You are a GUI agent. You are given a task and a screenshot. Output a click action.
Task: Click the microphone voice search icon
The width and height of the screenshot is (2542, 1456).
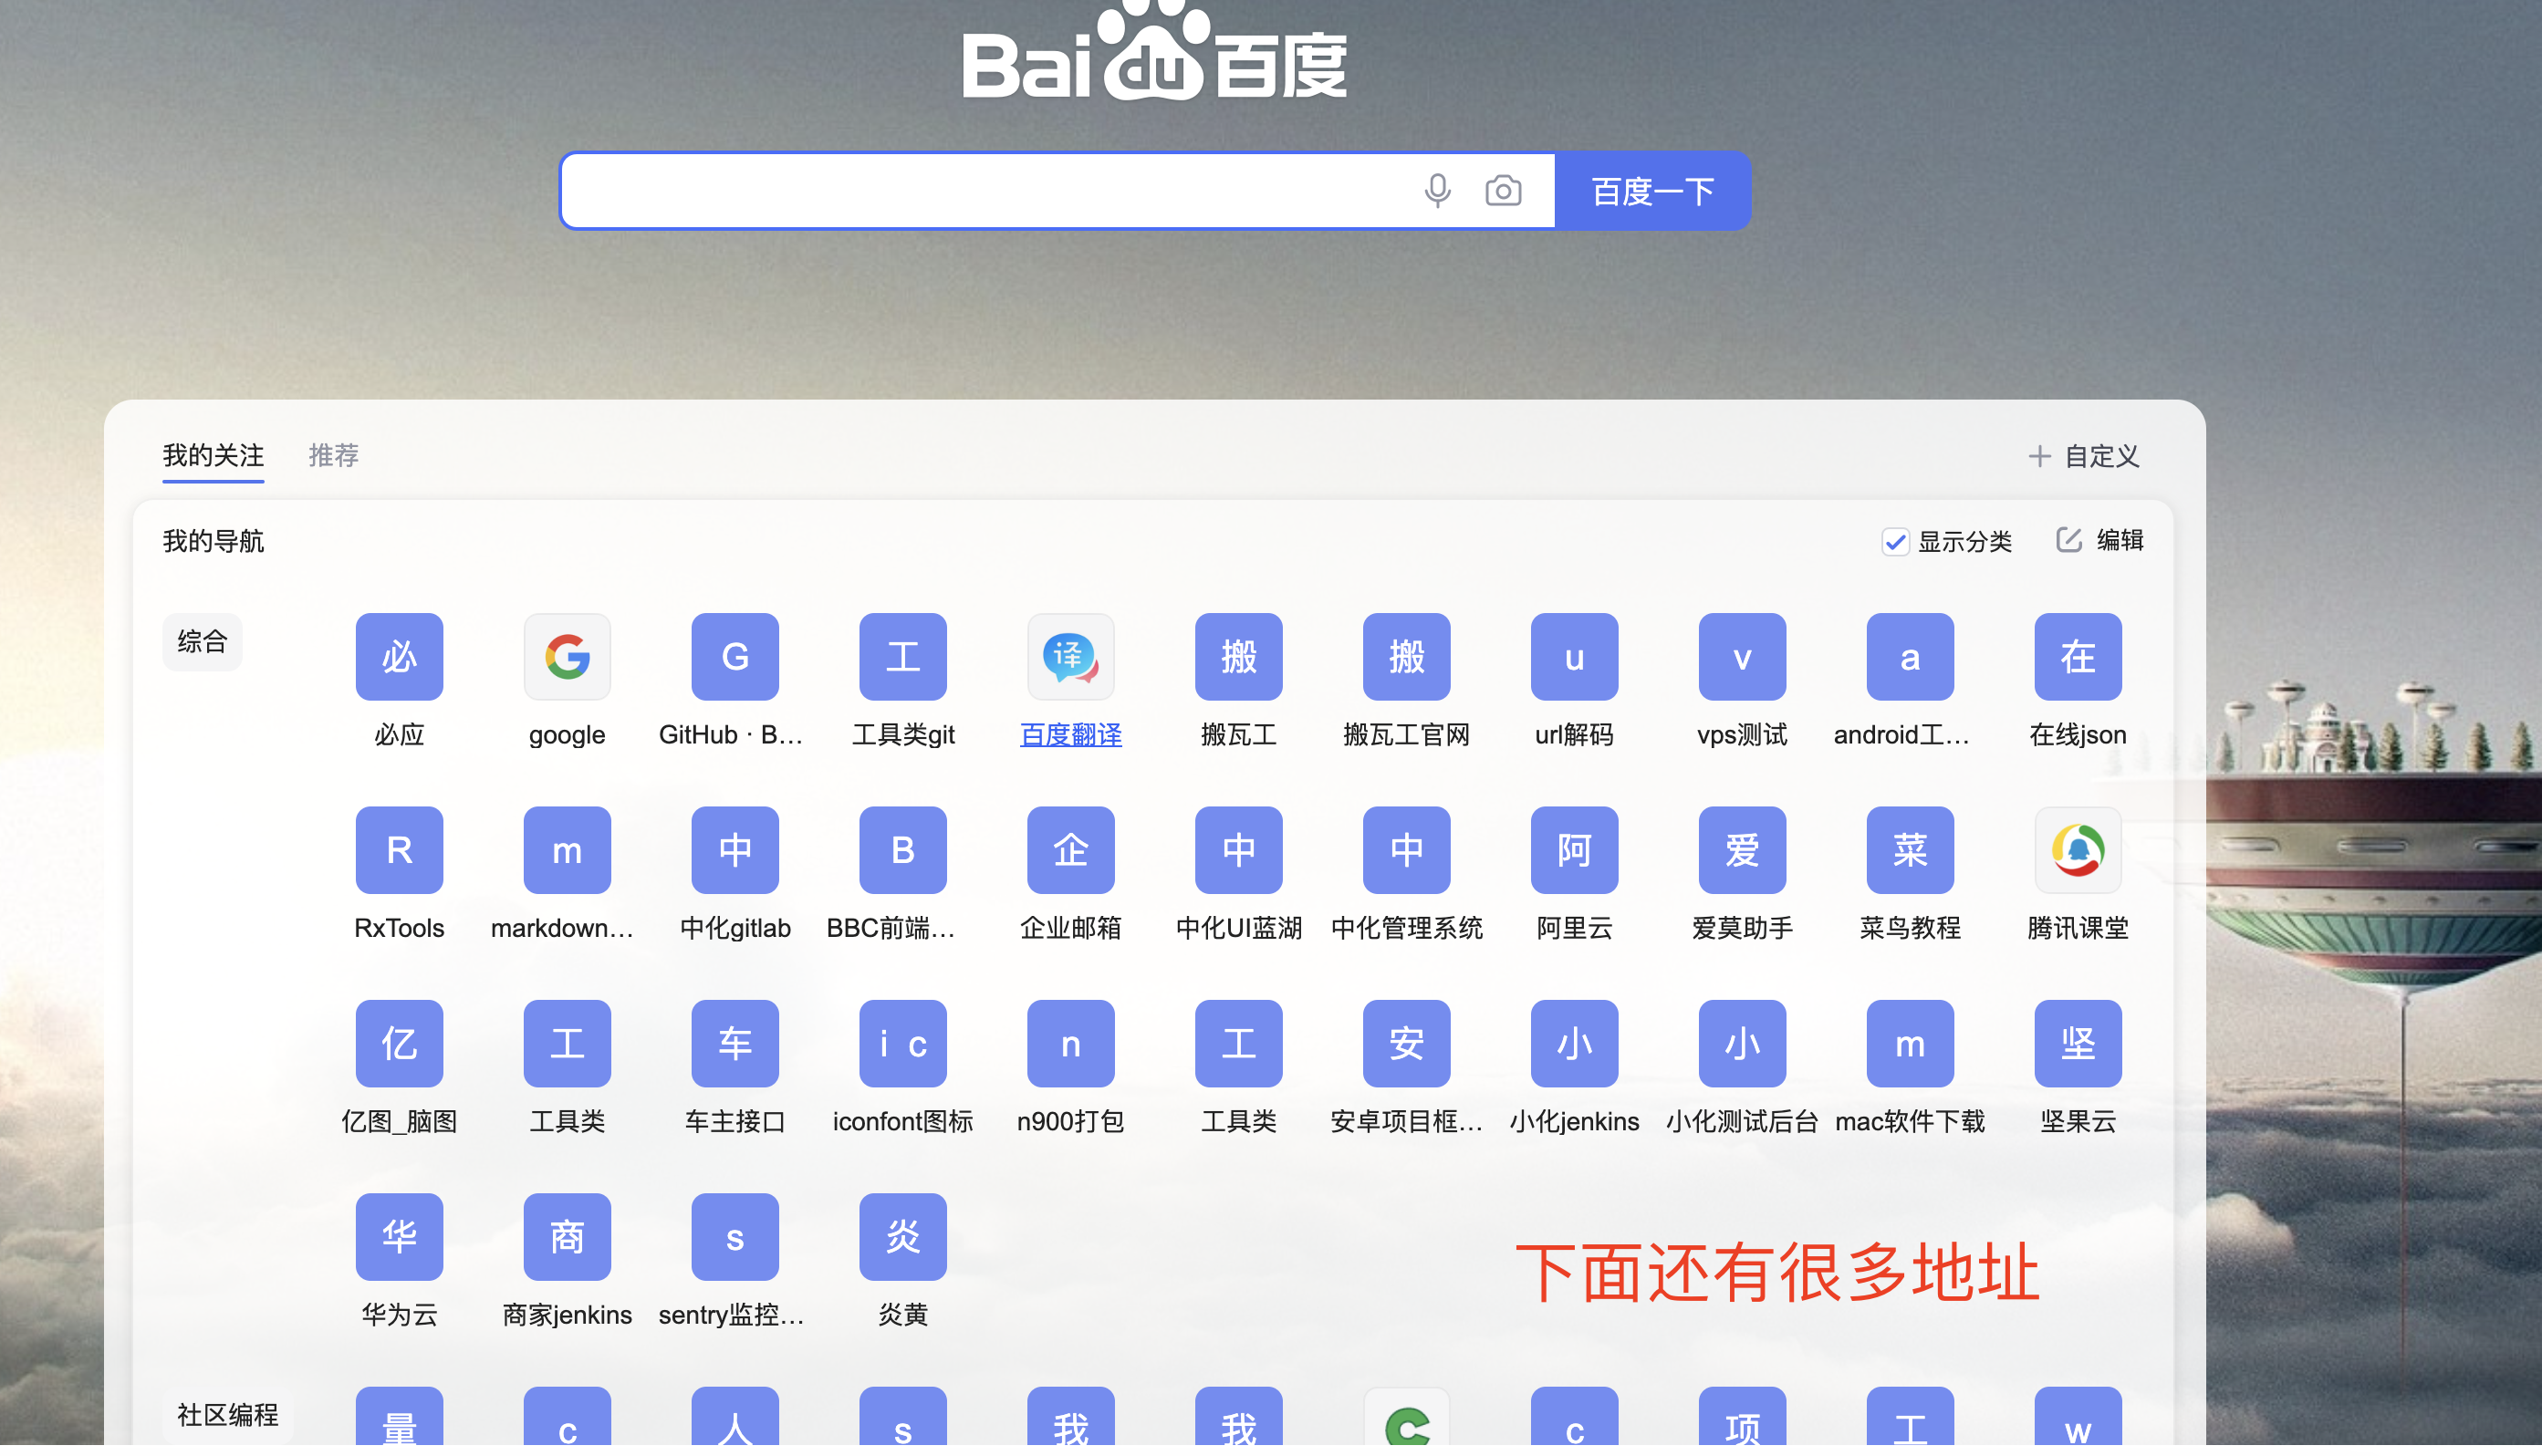pos(1437,191)
